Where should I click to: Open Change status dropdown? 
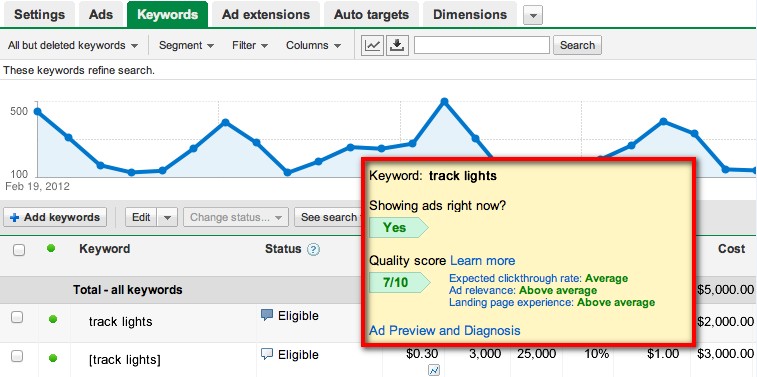click(236, 217)
